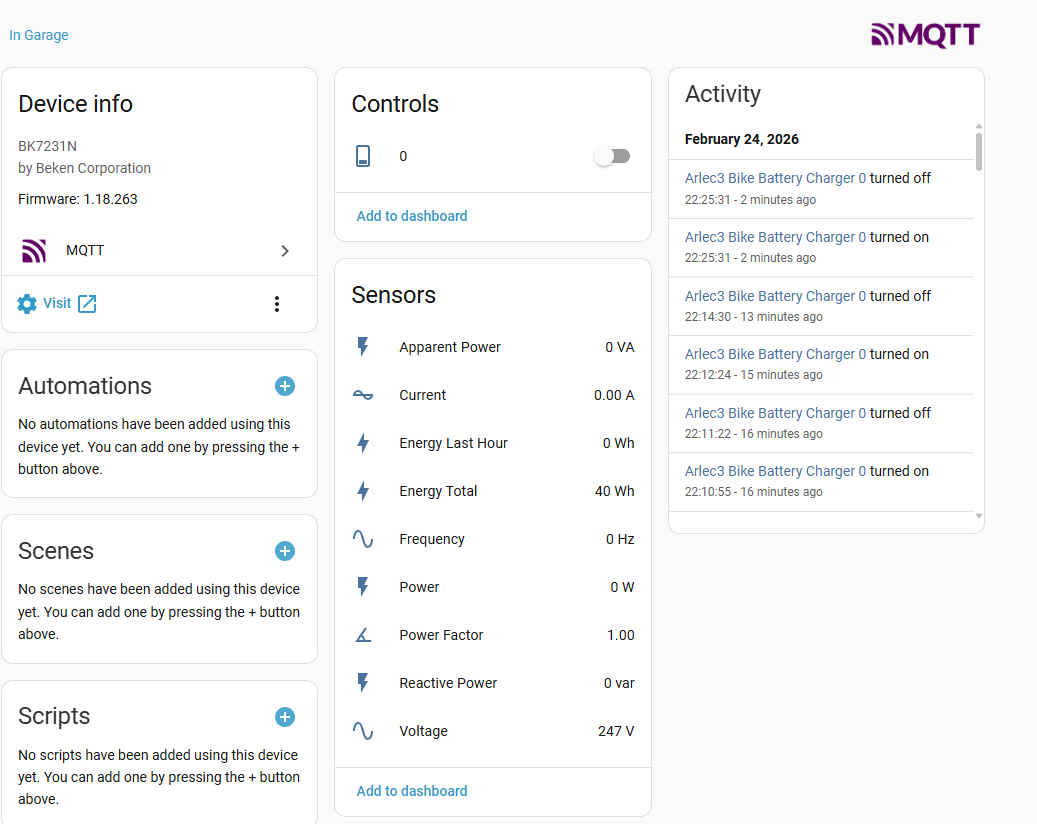
Task: Toggle the switch in Controls
Action: [x=612, y=156]
